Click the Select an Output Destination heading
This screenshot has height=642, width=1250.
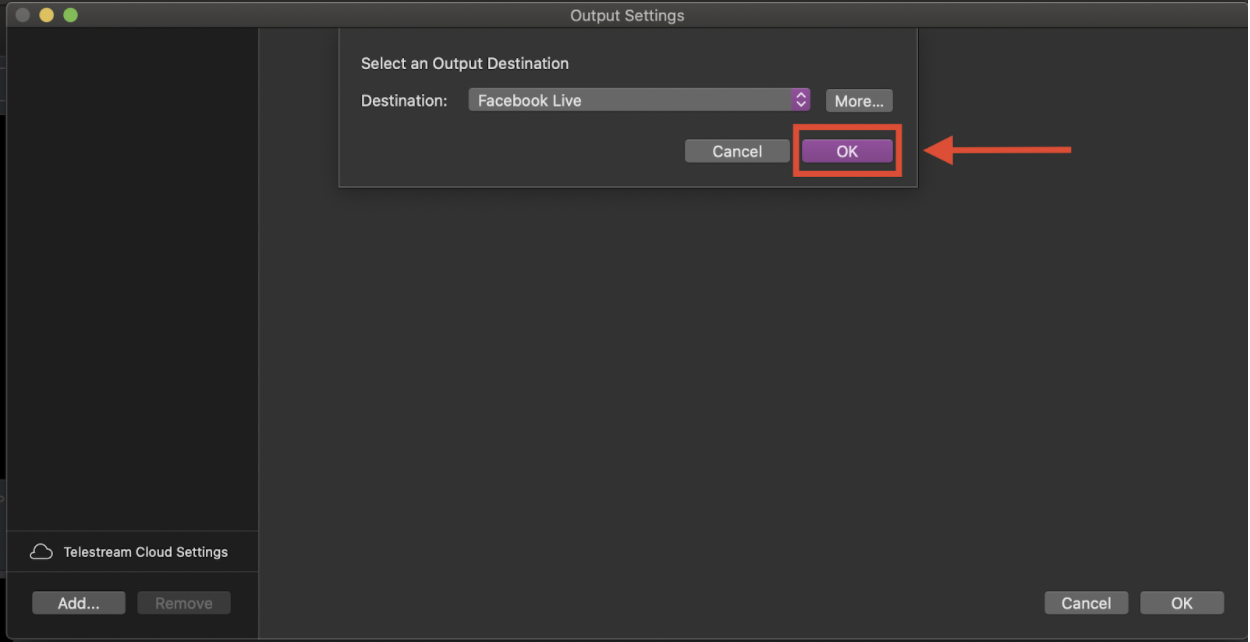[465, 63]
